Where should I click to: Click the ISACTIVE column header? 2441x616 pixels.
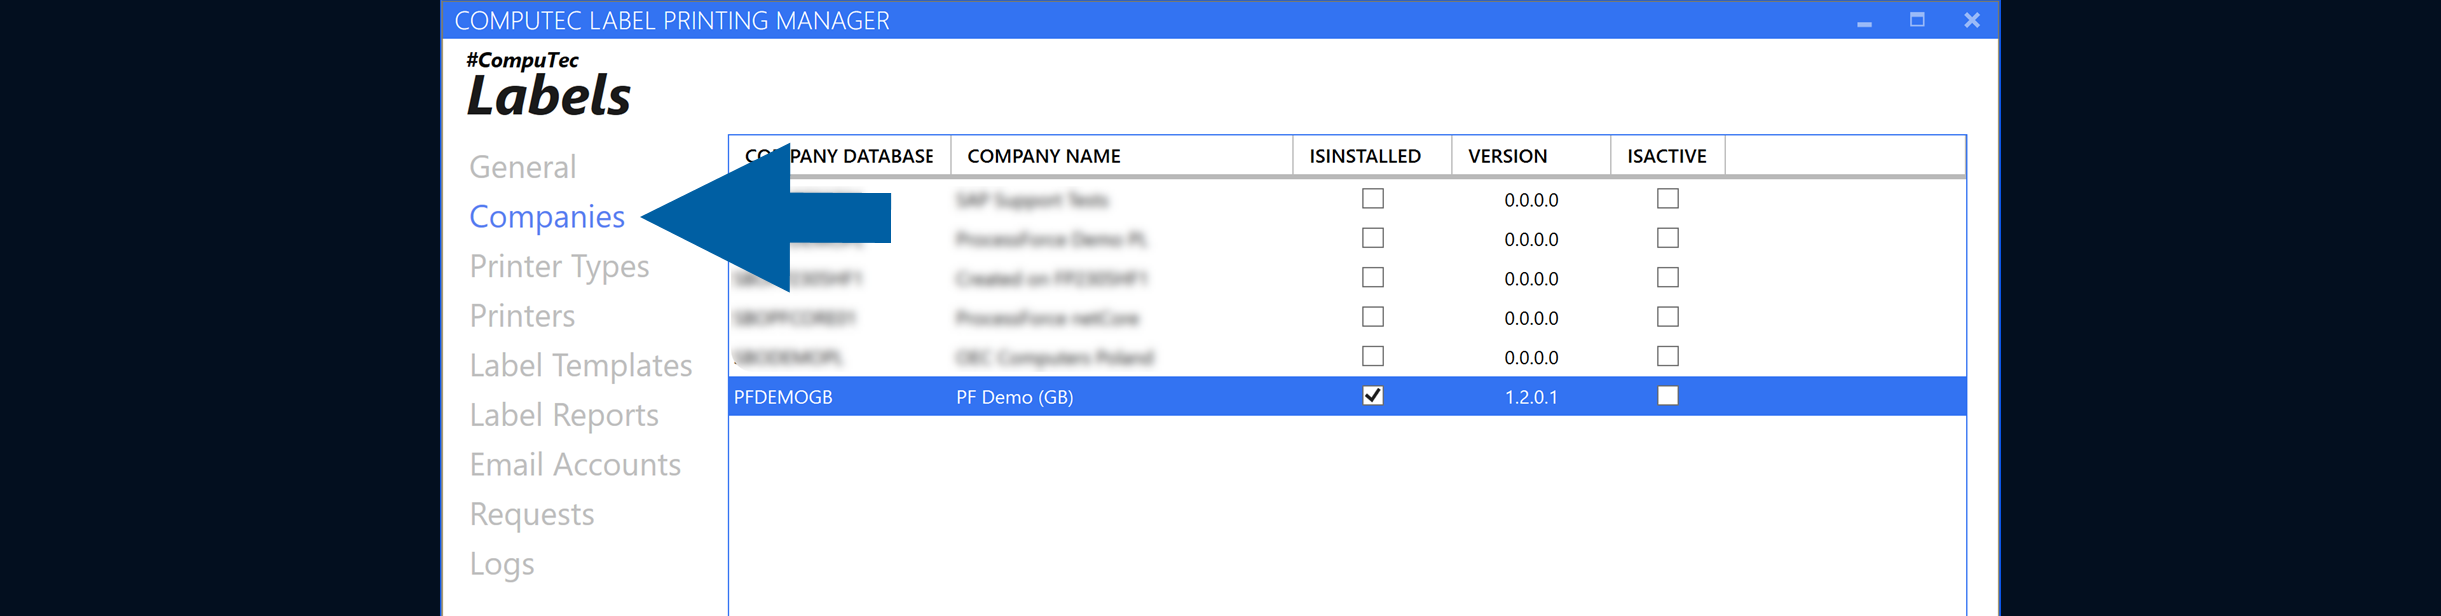click(1667, 156)
